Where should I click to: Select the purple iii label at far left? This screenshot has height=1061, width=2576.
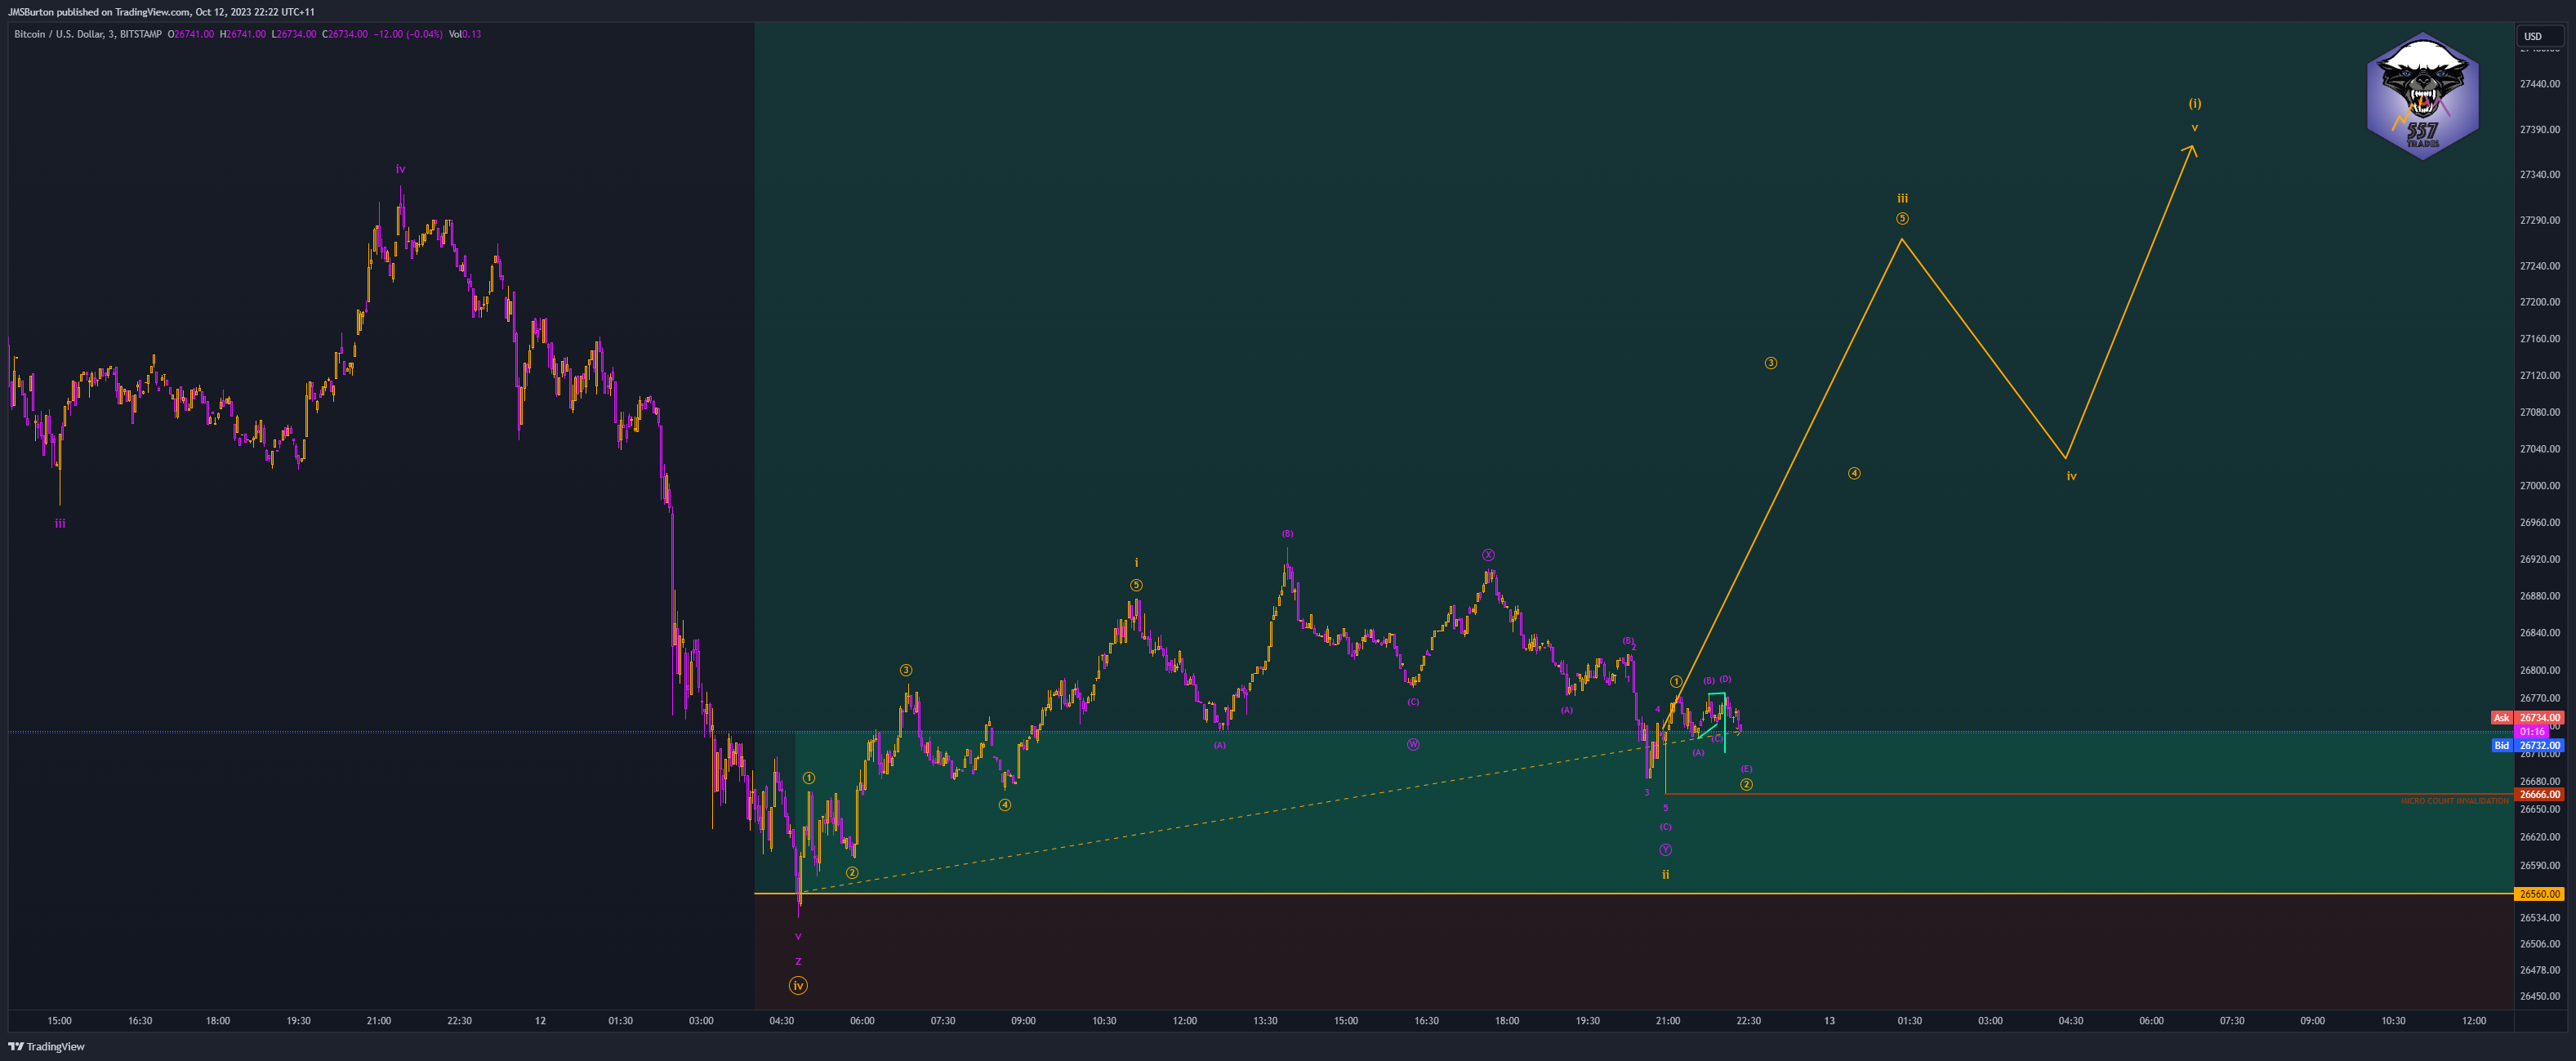coord(60,523)
